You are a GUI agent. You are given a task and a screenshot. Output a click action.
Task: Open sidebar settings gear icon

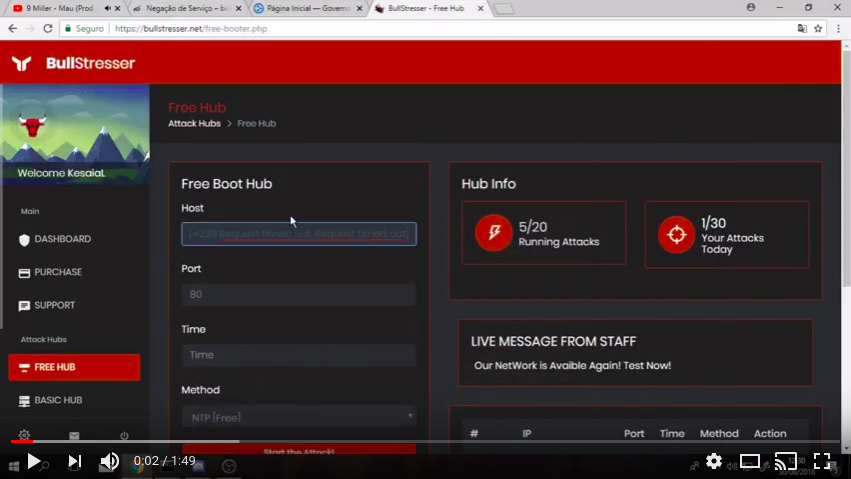(x=24, y=435)
